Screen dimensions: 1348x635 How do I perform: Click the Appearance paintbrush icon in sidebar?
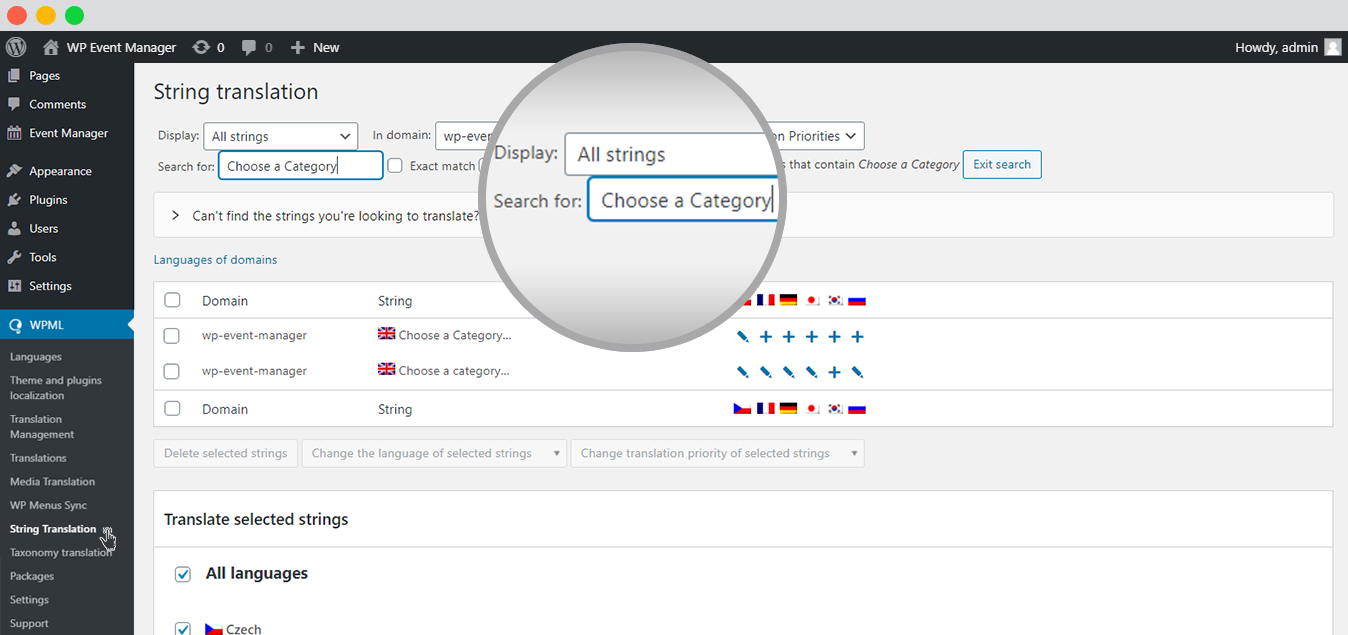click(x=14, y=171)
